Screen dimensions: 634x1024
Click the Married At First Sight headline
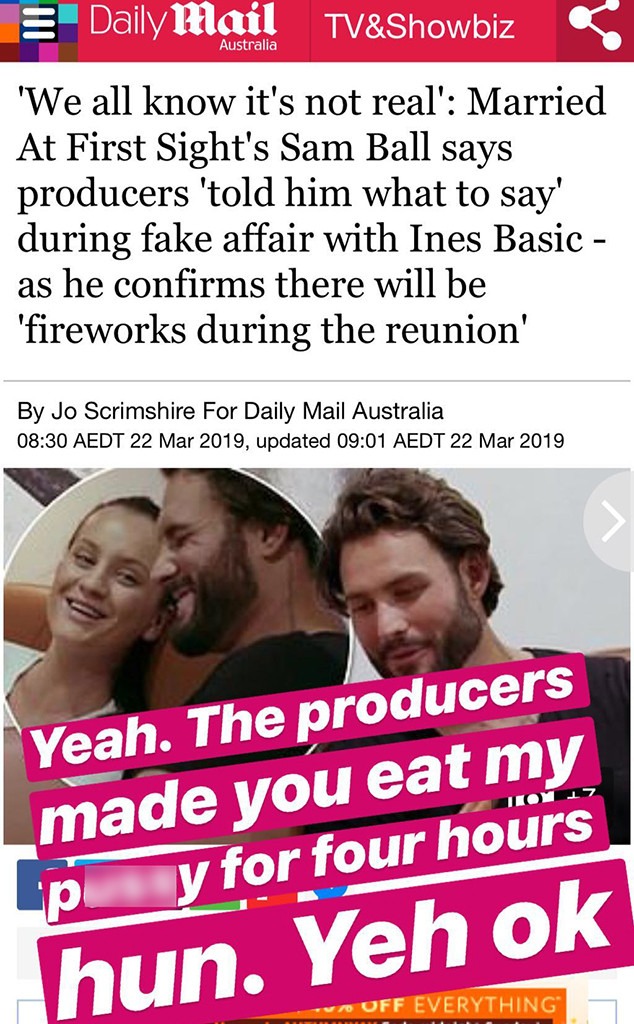312,216
